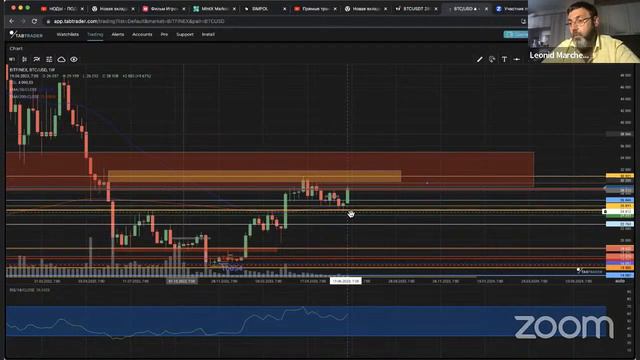Switch to the Zoom Участник browser tab
640x360 pixels.
511,9
